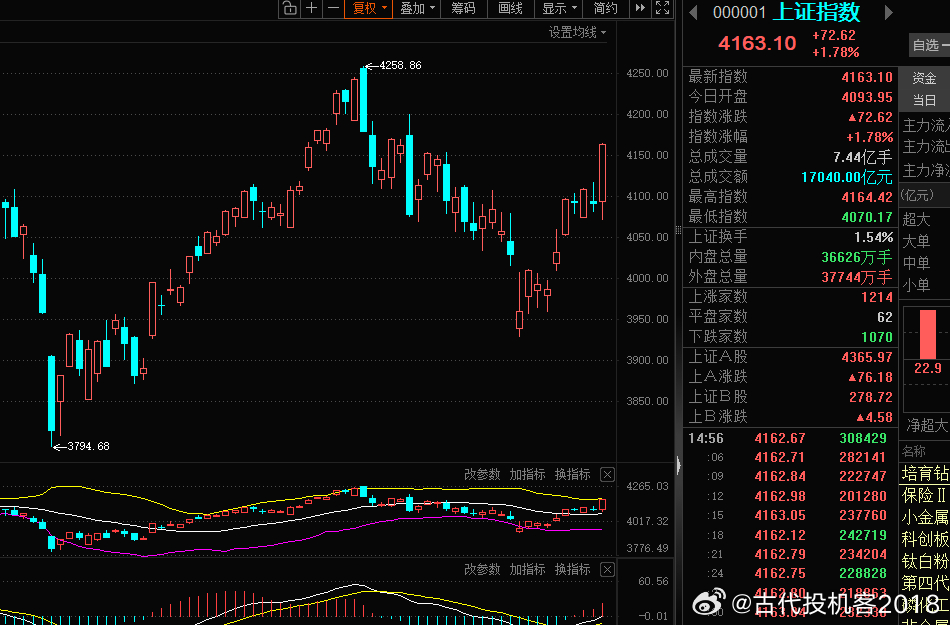Click 换指标 on the MACD indicator panel
Image resolution: width=950 pixels, height=625 pixels.
coord(573,569)
